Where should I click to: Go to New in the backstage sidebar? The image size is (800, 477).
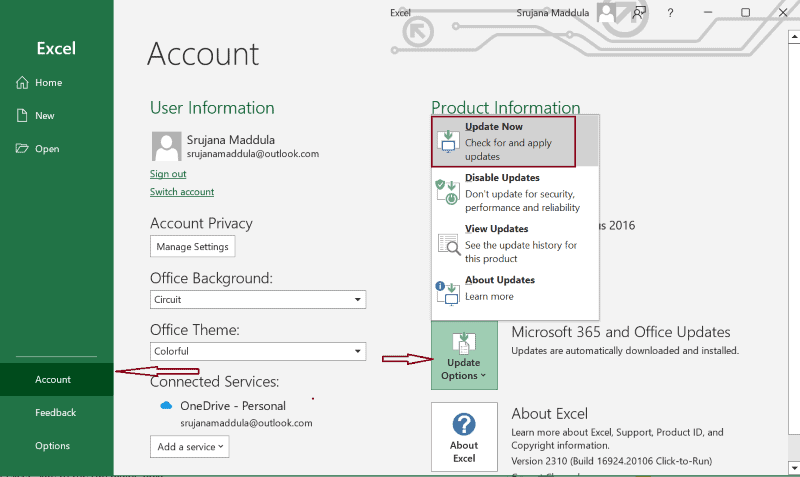click(x=57, y=115)
